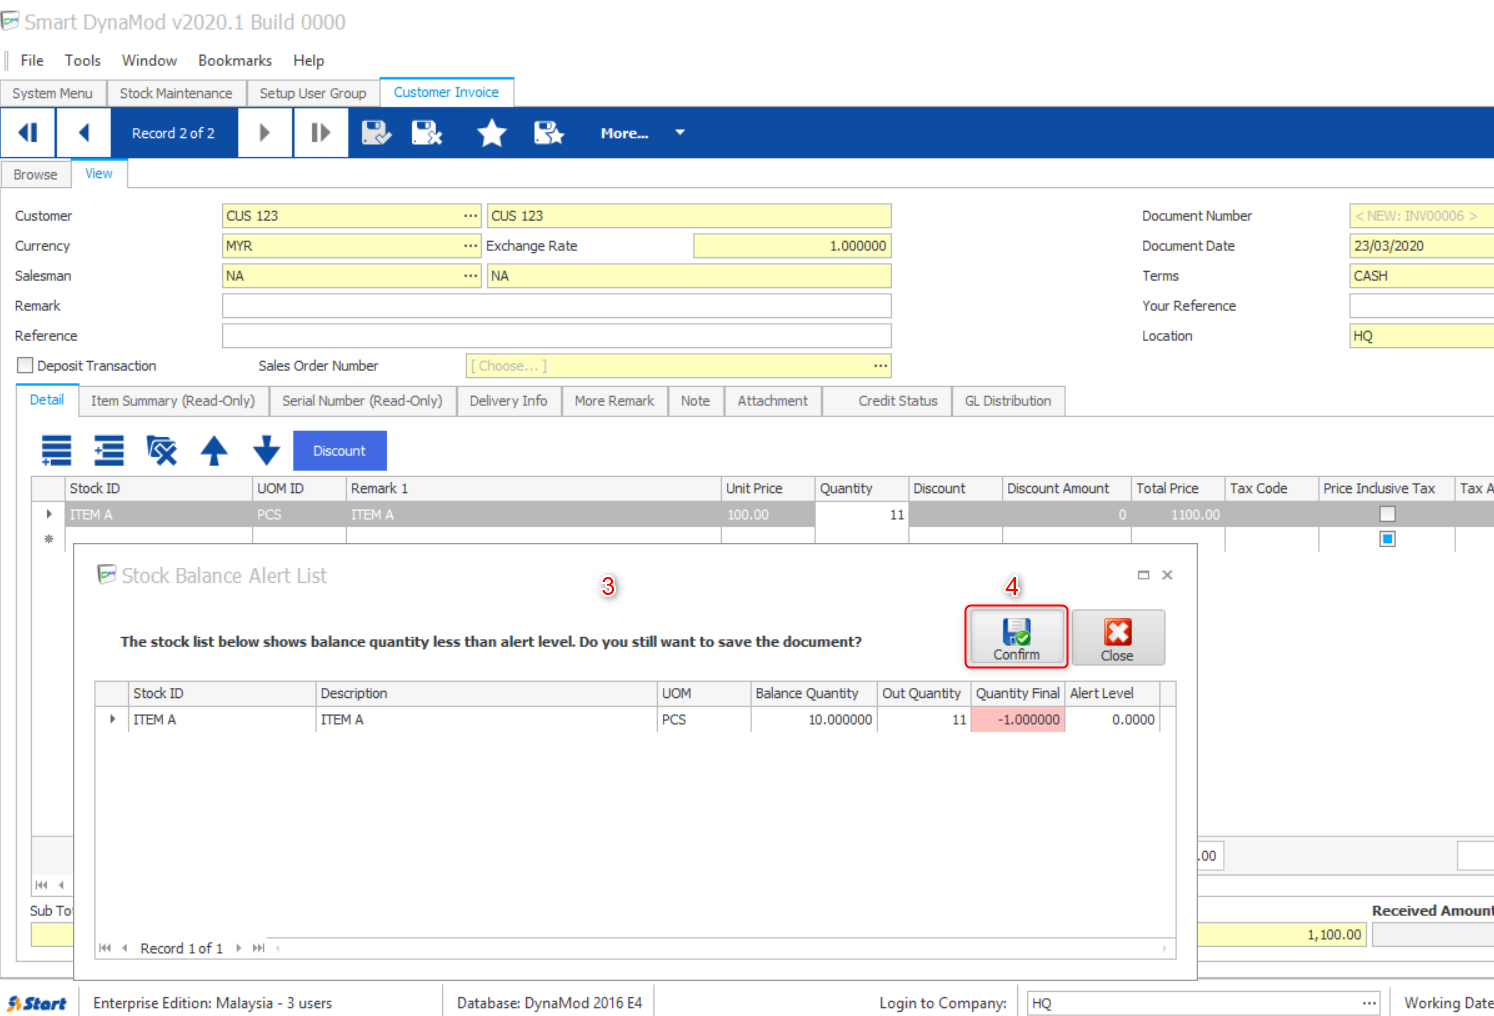Image resolution: width=1494 pixels, height=1016 pixels.
Task: Click the save and close diskette icon
Action: [427, 133]
